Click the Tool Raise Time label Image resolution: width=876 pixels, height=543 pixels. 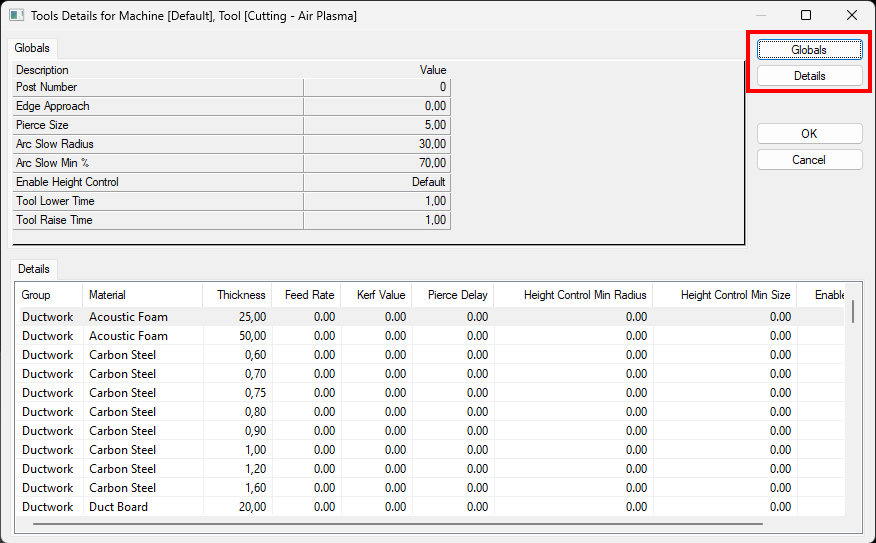54,220
